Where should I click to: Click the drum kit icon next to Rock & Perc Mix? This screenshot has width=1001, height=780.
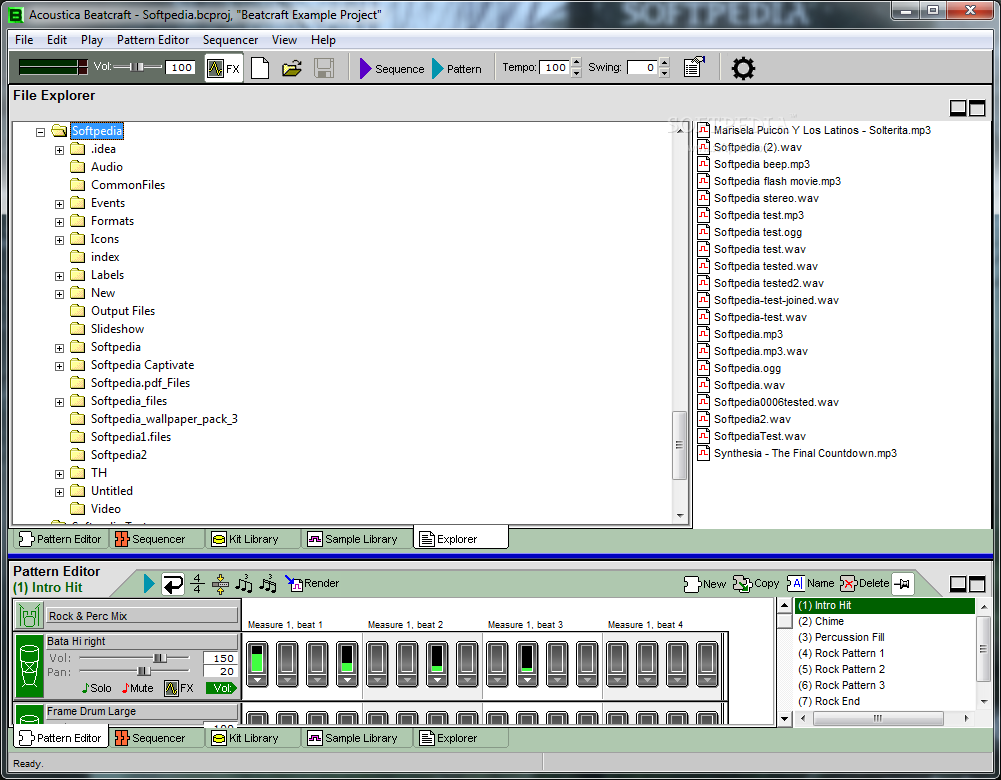coord(29,615)
